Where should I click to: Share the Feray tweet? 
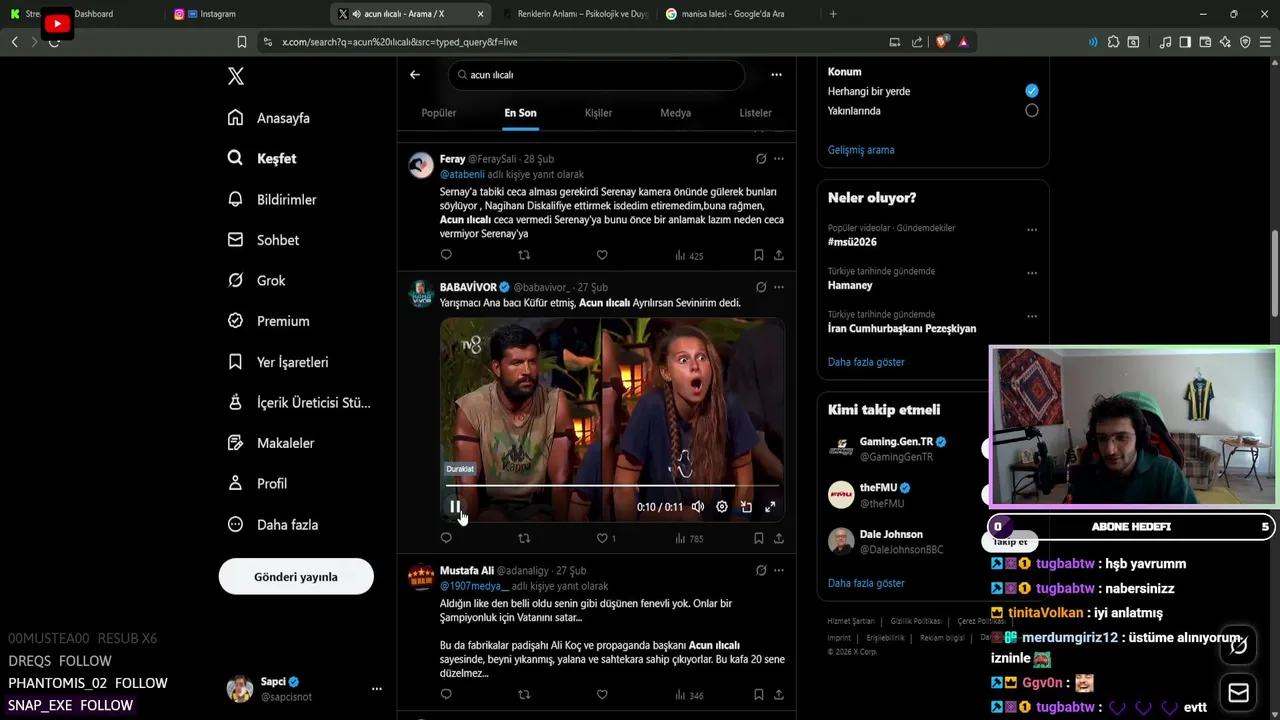point(779,255)
